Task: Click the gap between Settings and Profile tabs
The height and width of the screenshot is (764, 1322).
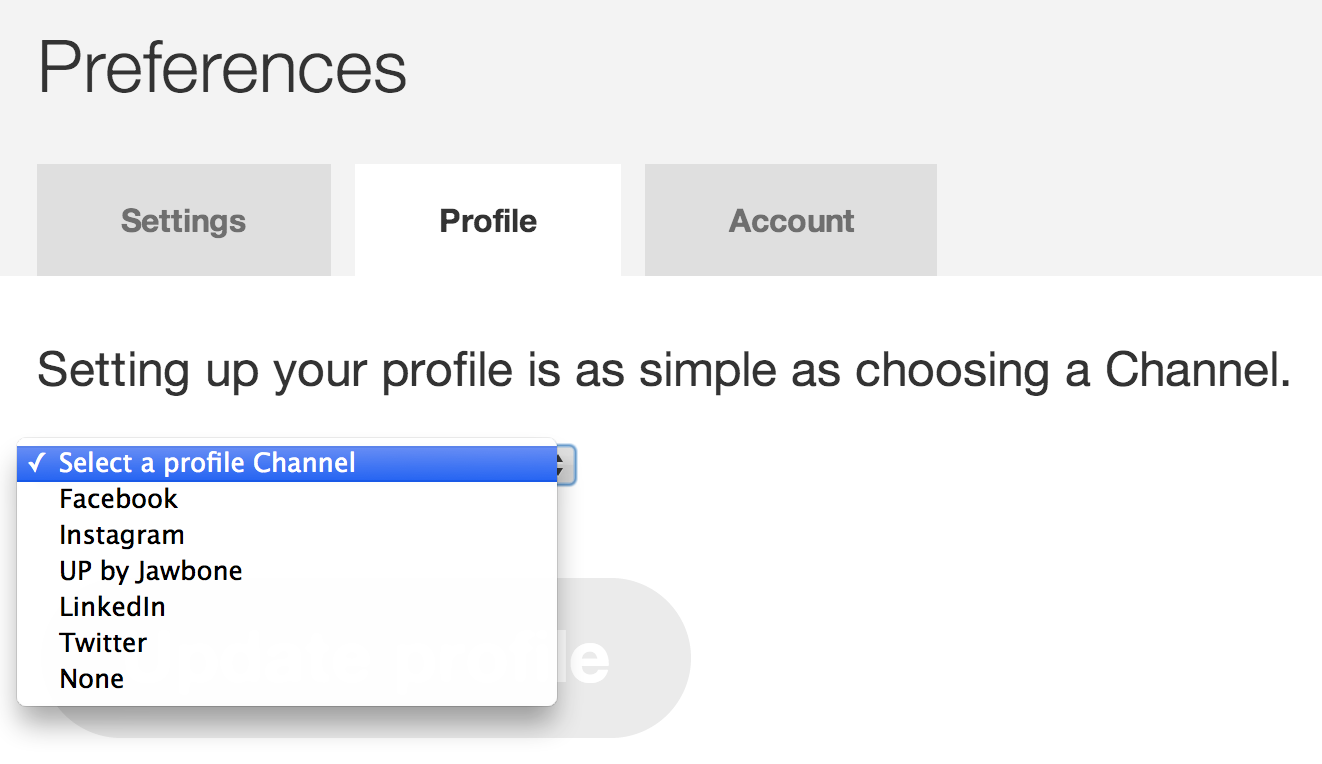Action: 343,220
